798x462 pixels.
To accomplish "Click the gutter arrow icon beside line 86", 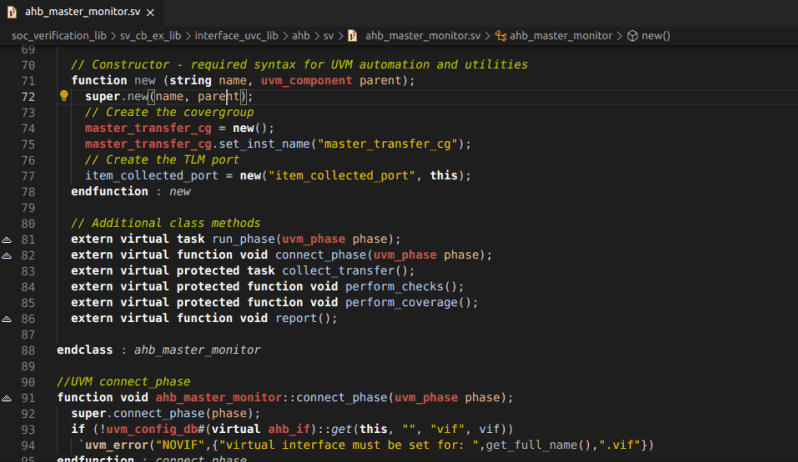I will pyautogui.click(x=7, y=319).
